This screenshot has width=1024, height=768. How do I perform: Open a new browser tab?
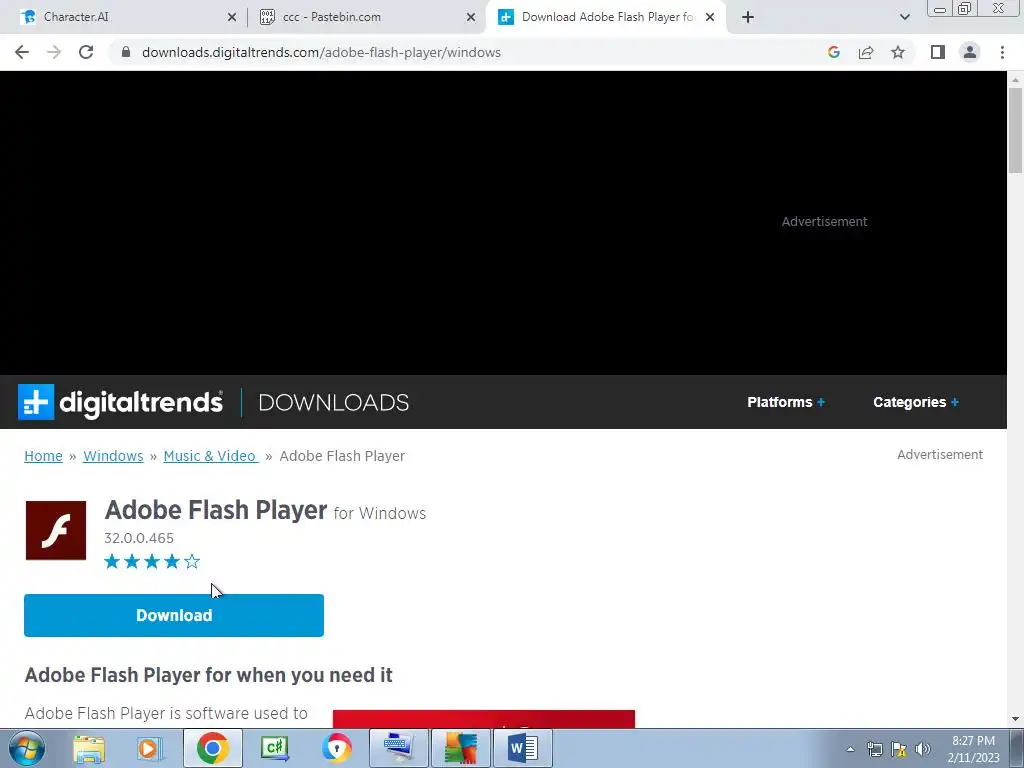(748, 18)
